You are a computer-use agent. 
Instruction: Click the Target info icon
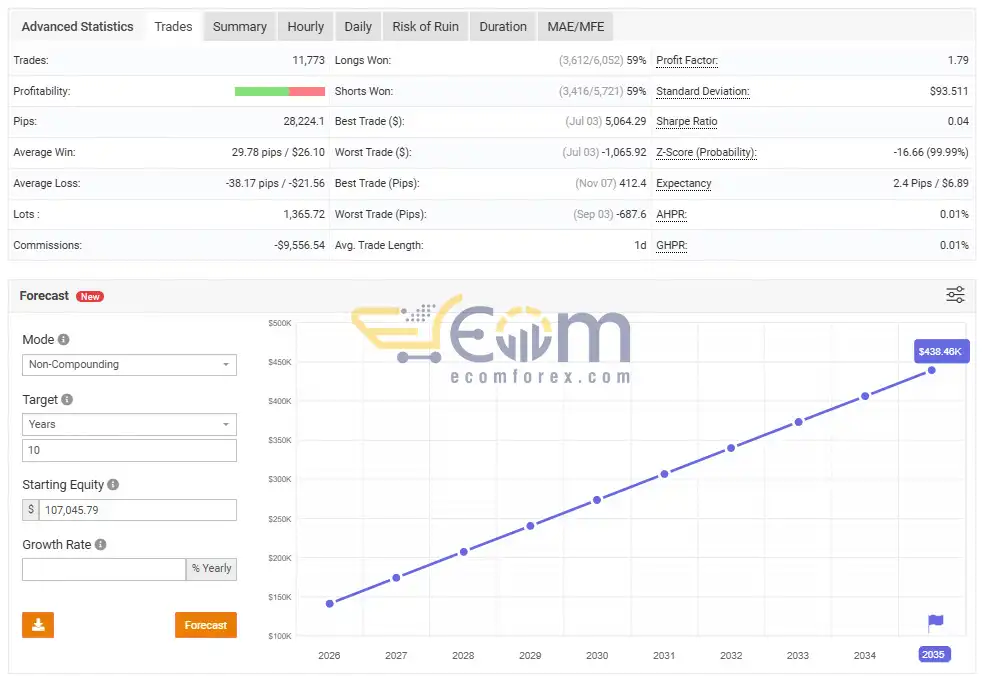(x=67, y=399)
